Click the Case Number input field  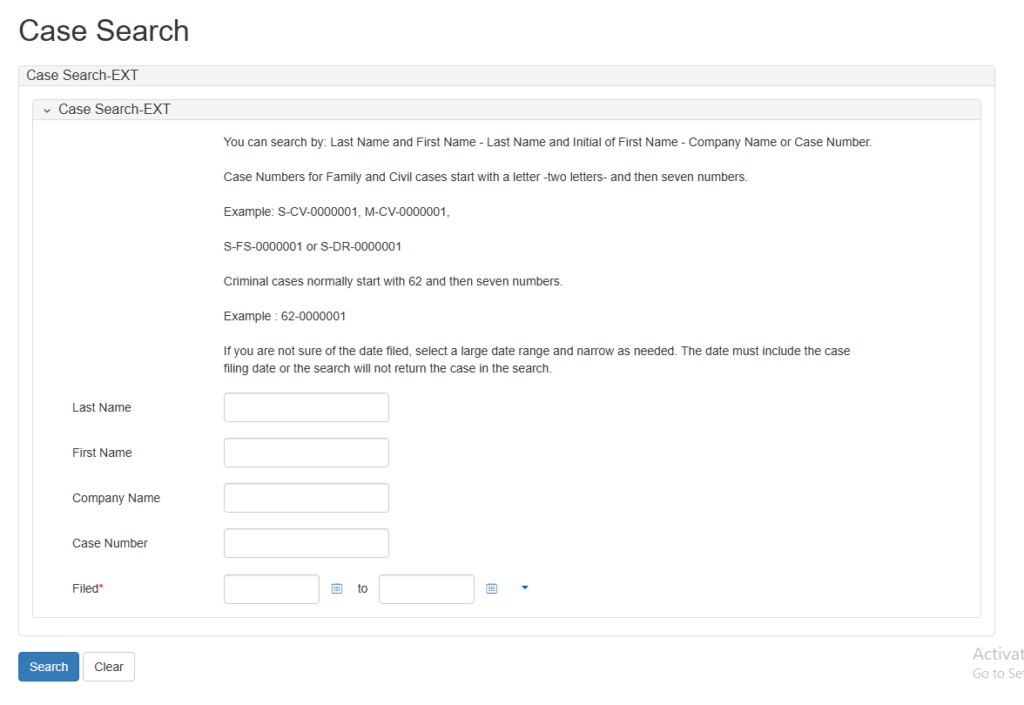tap(306, 543)
